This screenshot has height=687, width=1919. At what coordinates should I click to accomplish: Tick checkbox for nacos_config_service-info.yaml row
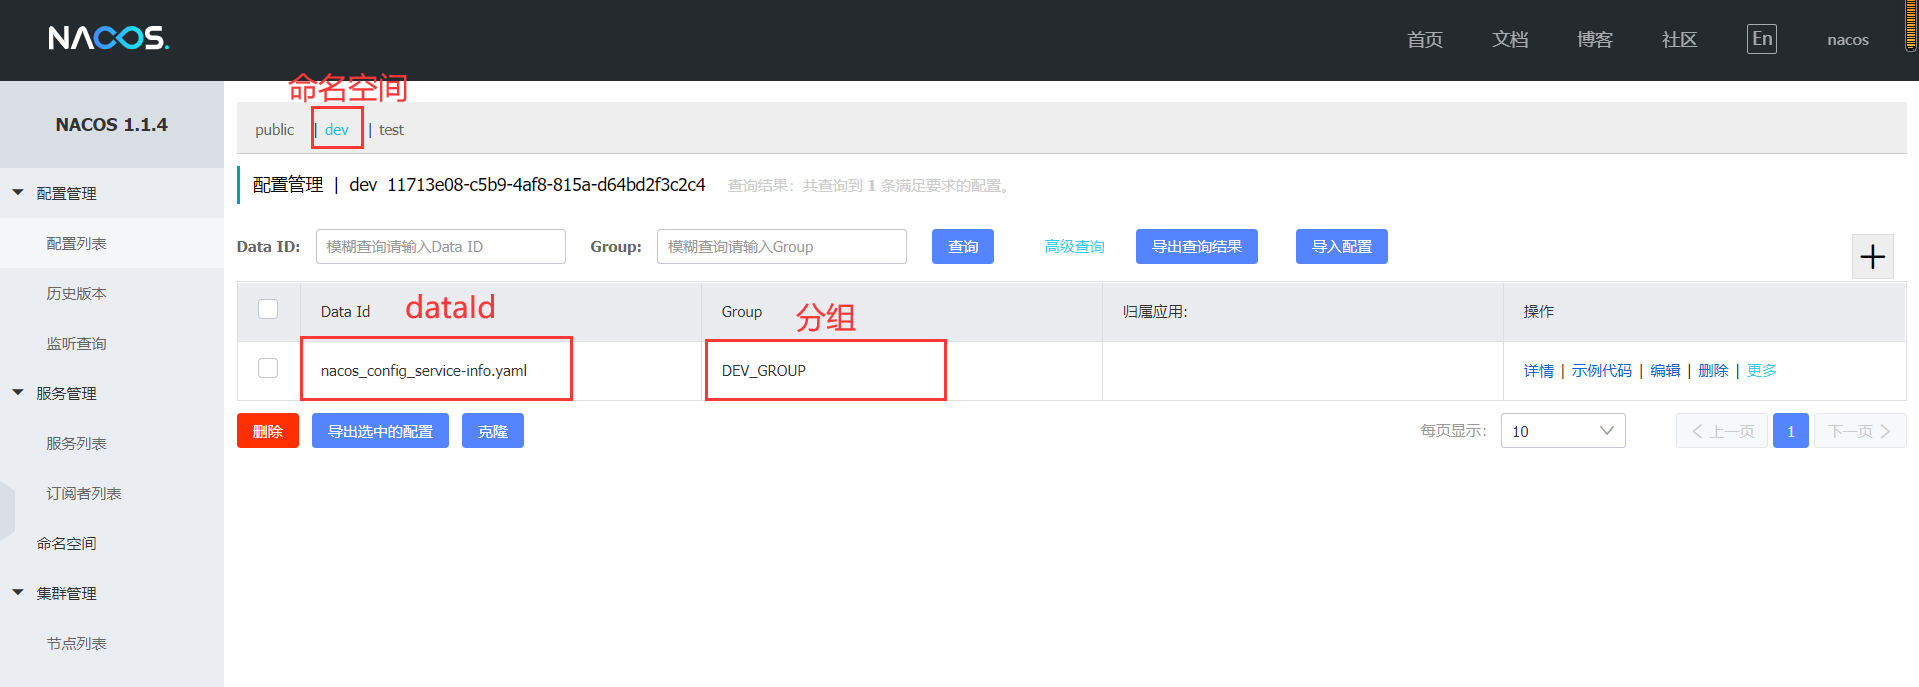[268, 368]
